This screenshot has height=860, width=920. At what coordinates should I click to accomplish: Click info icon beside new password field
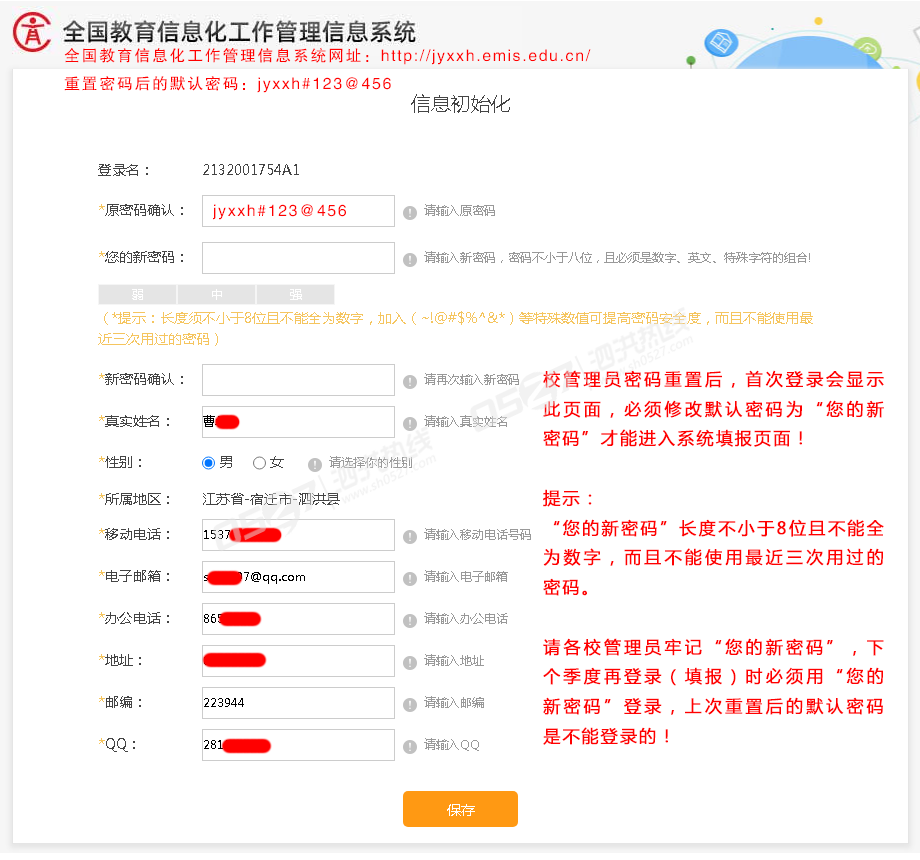410,259
